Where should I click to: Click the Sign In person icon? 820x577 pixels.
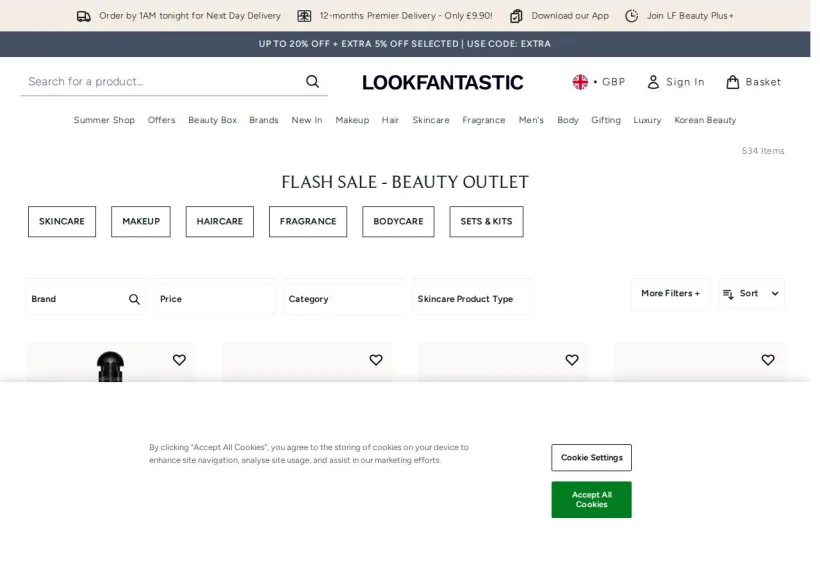pyautogui.click(x=653, y=82)
